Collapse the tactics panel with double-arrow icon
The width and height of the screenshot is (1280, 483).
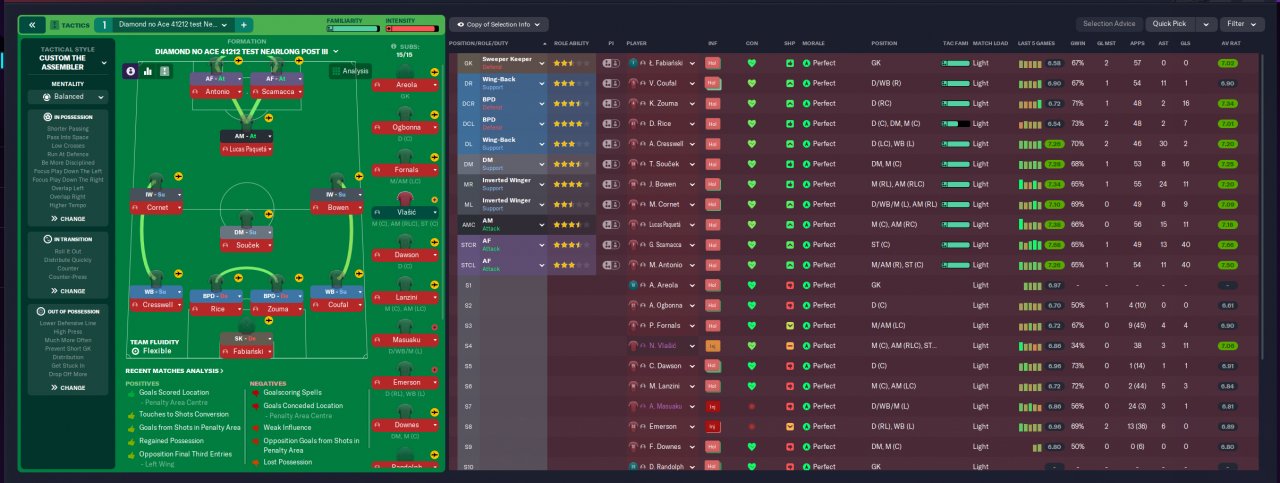(31, 24)
